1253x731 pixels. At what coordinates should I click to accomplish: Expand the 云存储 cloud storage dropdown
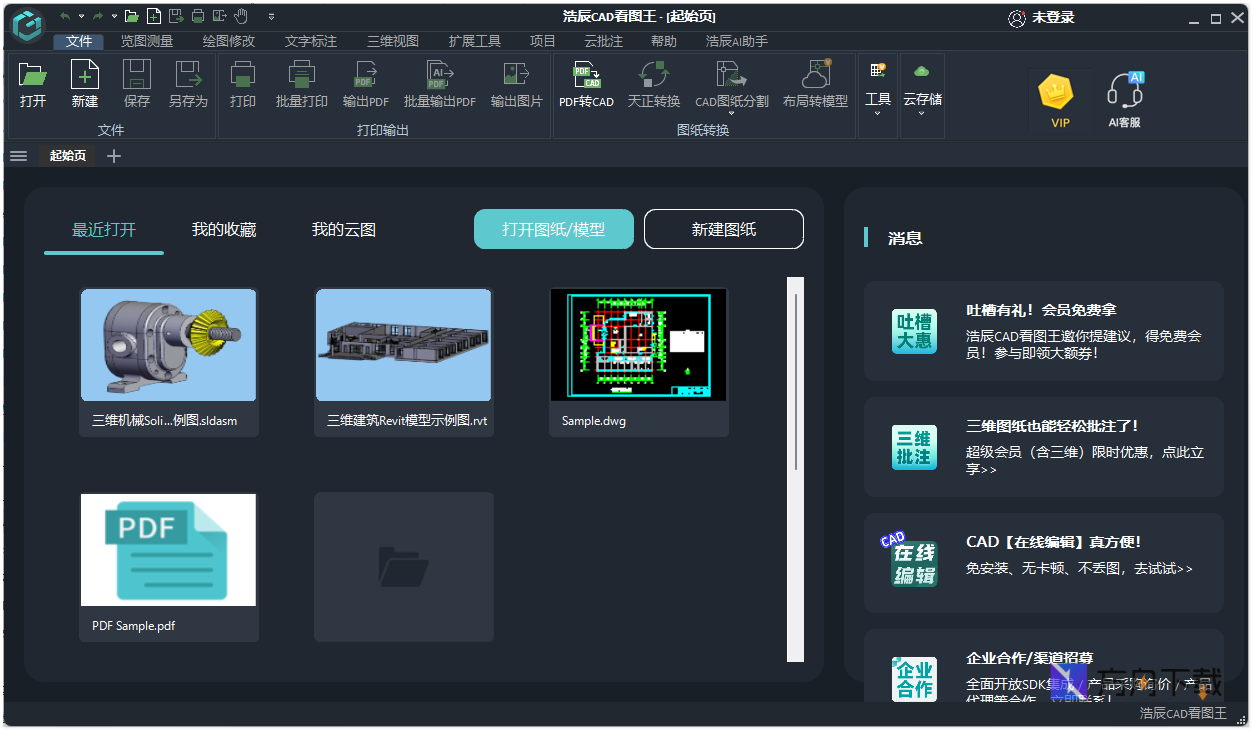point(922,113)
